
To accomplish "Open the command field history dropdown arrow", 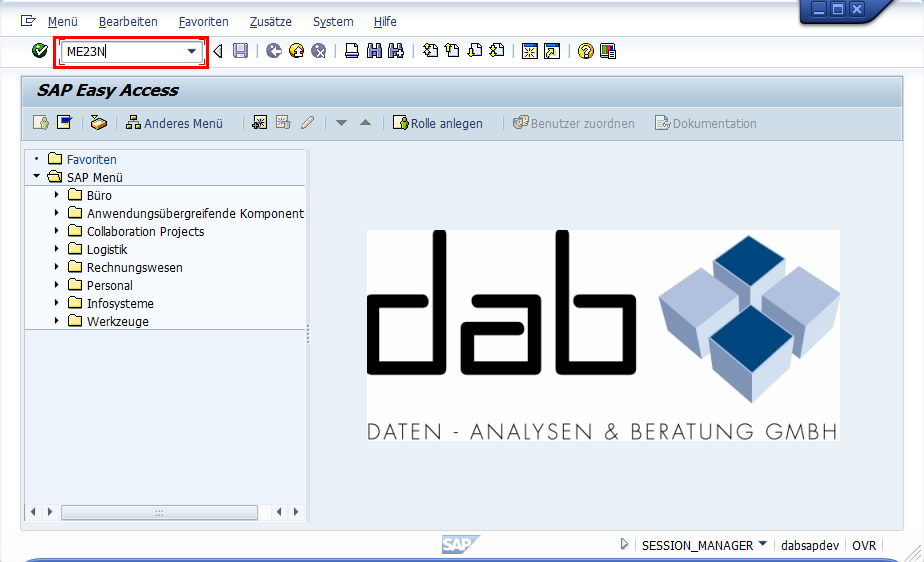I will point(192,52).
